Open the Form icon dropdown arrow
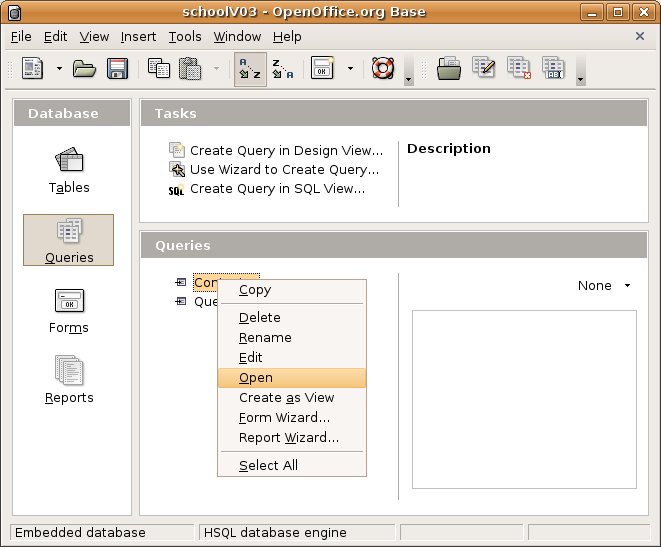The image size is (661, 547). tap(350, 69)
